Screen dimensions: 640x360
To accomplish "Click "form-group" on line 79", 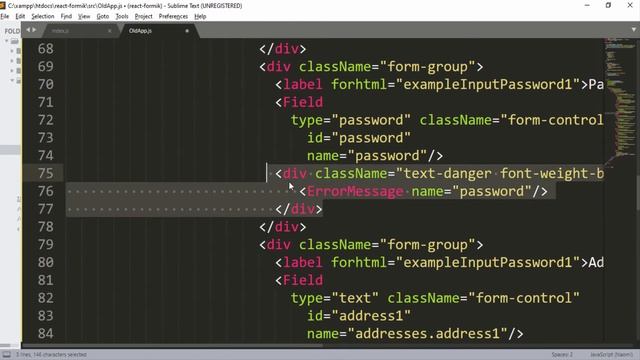I will (x=427, y=245).
